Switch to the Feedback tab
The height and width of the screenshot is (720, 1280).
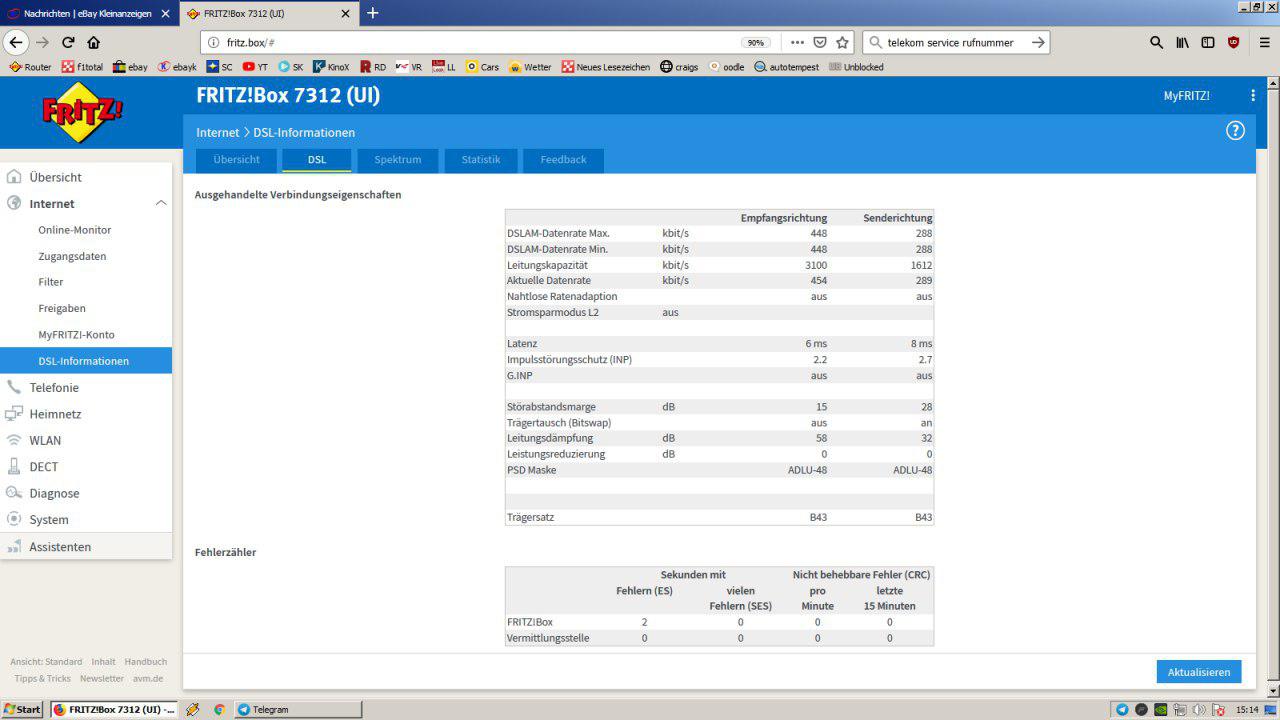click(563, 160)
